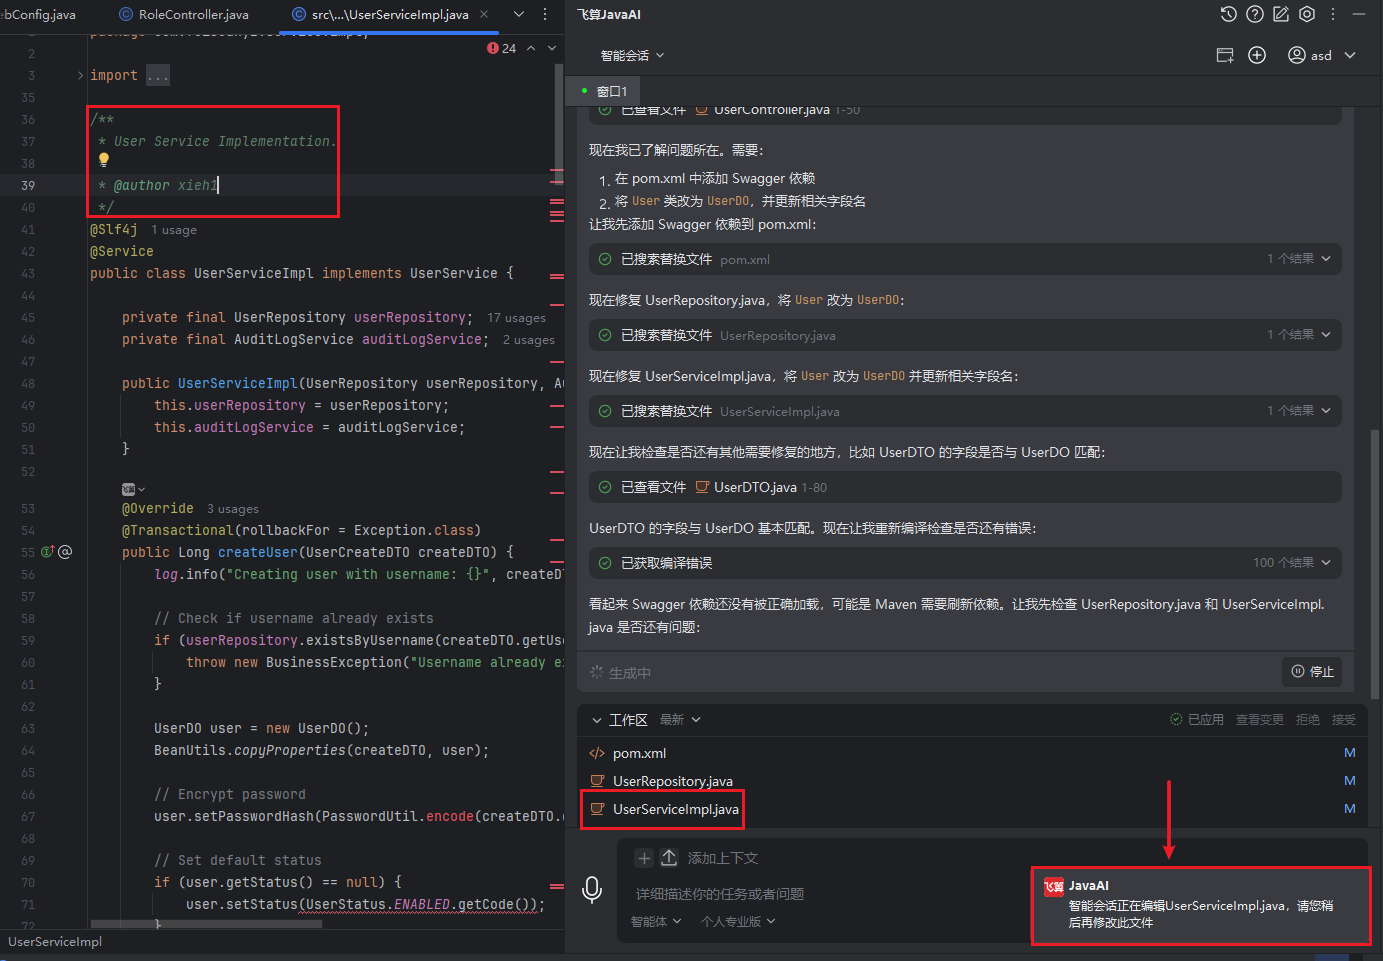Activate the microphone voice input icon
The image size is (1383, 961).
592,889
